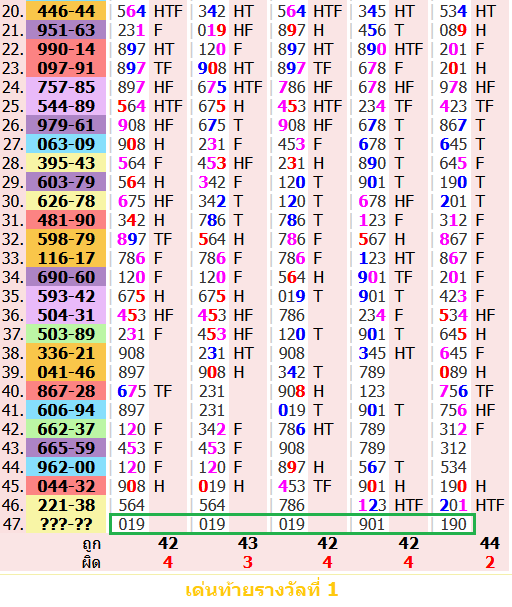Select 342 T in row 30
The height and width of the screenshot is (607, 512).
point(221,201)
